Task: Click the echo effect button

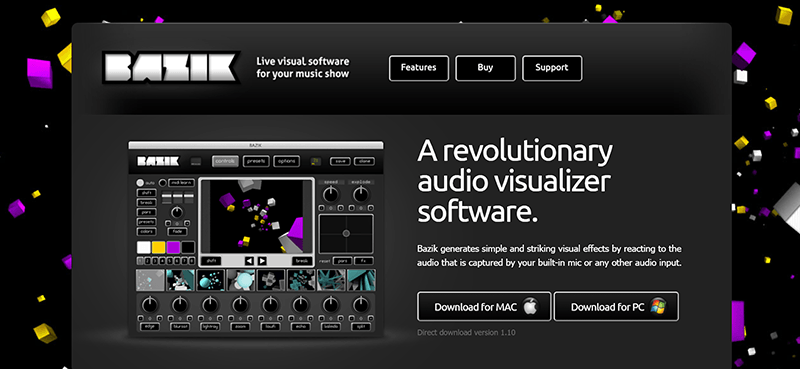Action: pos(301,327)
